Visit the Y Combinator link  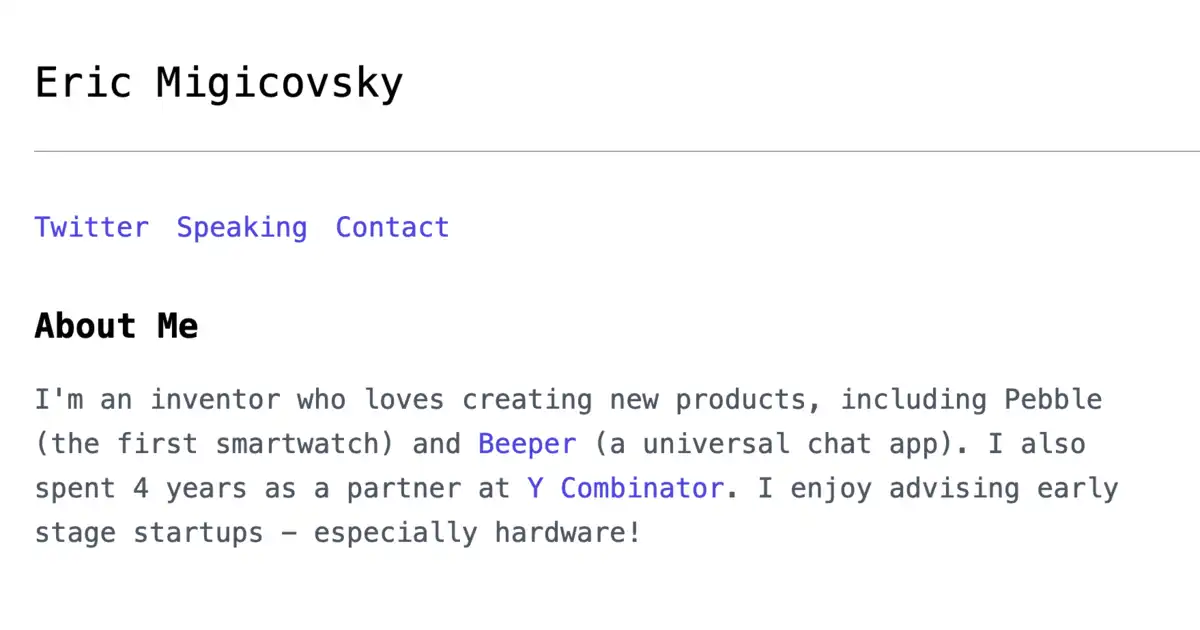625,488
